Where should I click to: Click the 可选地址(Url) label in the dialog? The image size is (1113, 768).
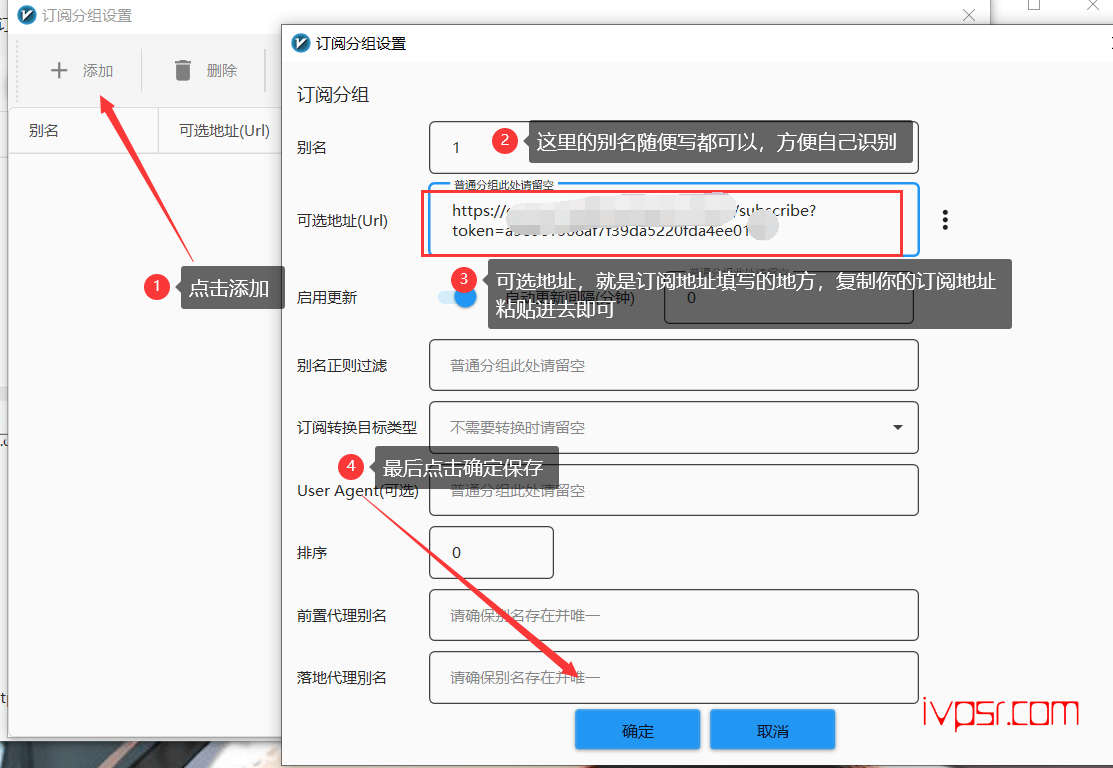(342, 220)
